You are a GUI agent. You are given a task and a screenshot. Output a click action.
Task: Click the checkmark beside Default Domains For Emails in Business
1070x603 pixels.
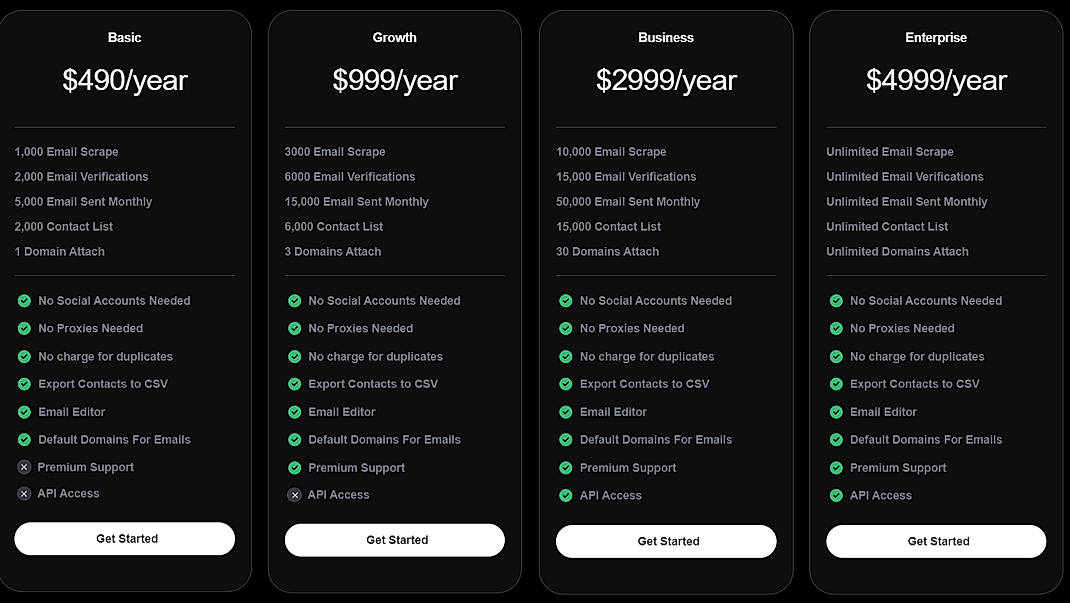pos(565,439)
